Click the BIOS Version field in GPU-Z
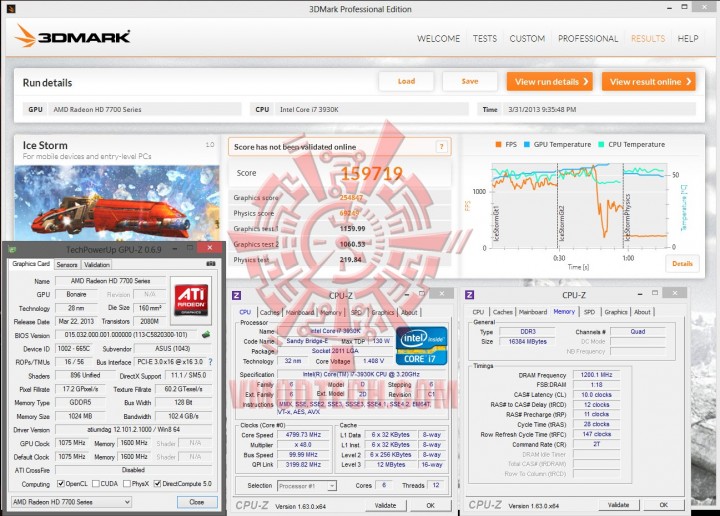Image resolution: width=720 pixels, height=516 pixels. [x=127, y=335]
